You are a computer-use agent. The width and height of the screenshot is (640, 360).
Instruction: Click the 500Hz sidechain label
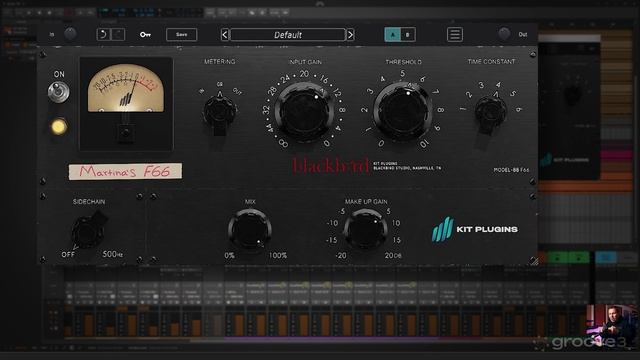113,254
